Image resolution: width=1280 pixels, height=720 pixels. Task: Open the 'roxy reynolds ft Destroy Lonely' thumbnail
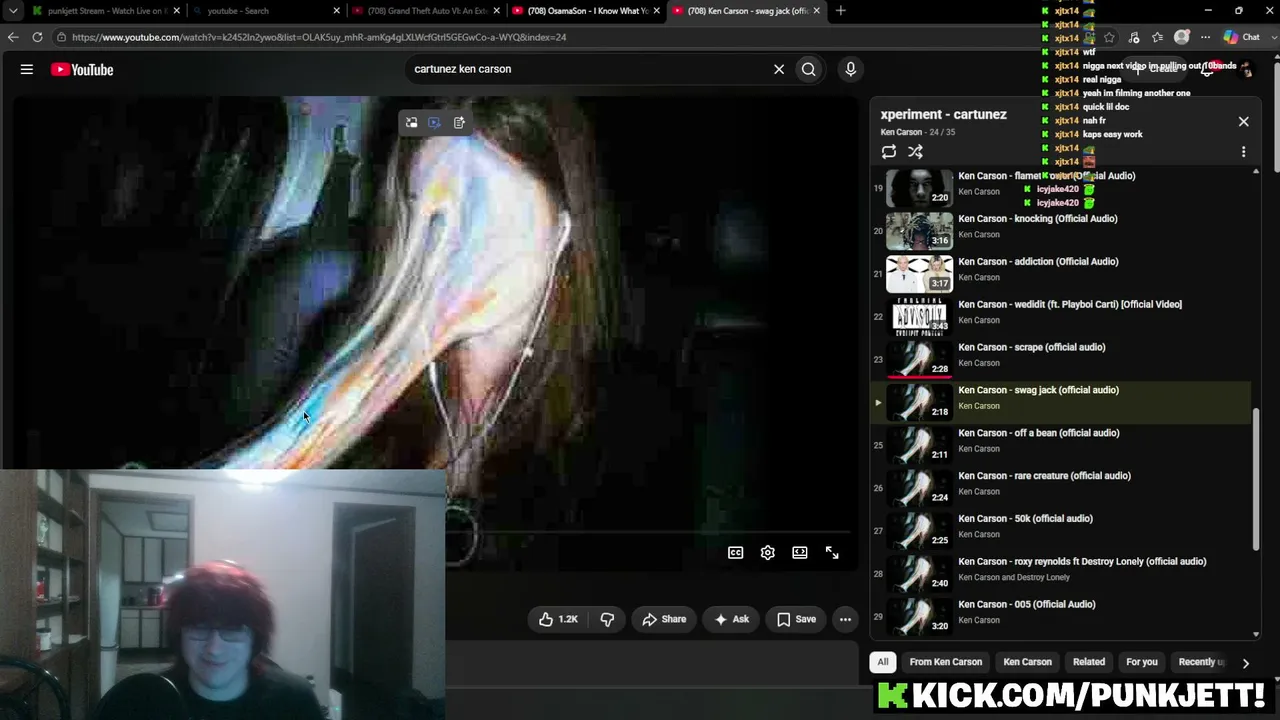coord(920,574)
